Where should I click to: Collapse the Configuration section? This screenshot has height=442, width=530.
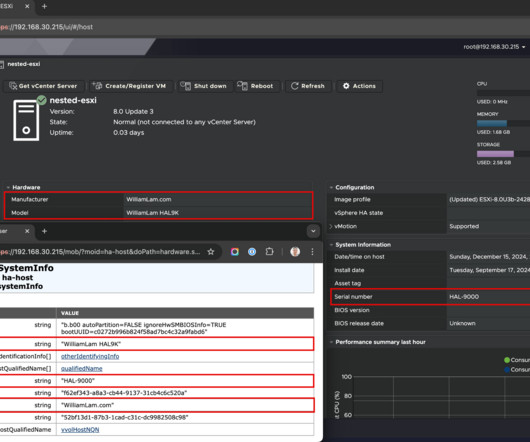[x=331, y=187]
